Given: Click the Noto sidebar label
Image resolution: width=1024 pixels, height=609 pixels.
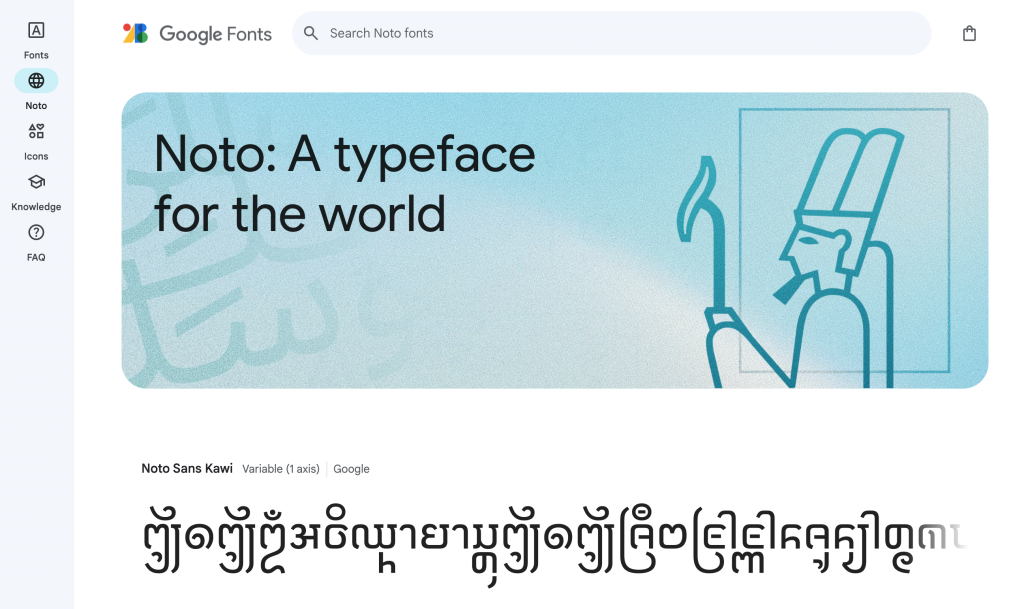Looking at the screenshot, I should click(x=36, y=105).
